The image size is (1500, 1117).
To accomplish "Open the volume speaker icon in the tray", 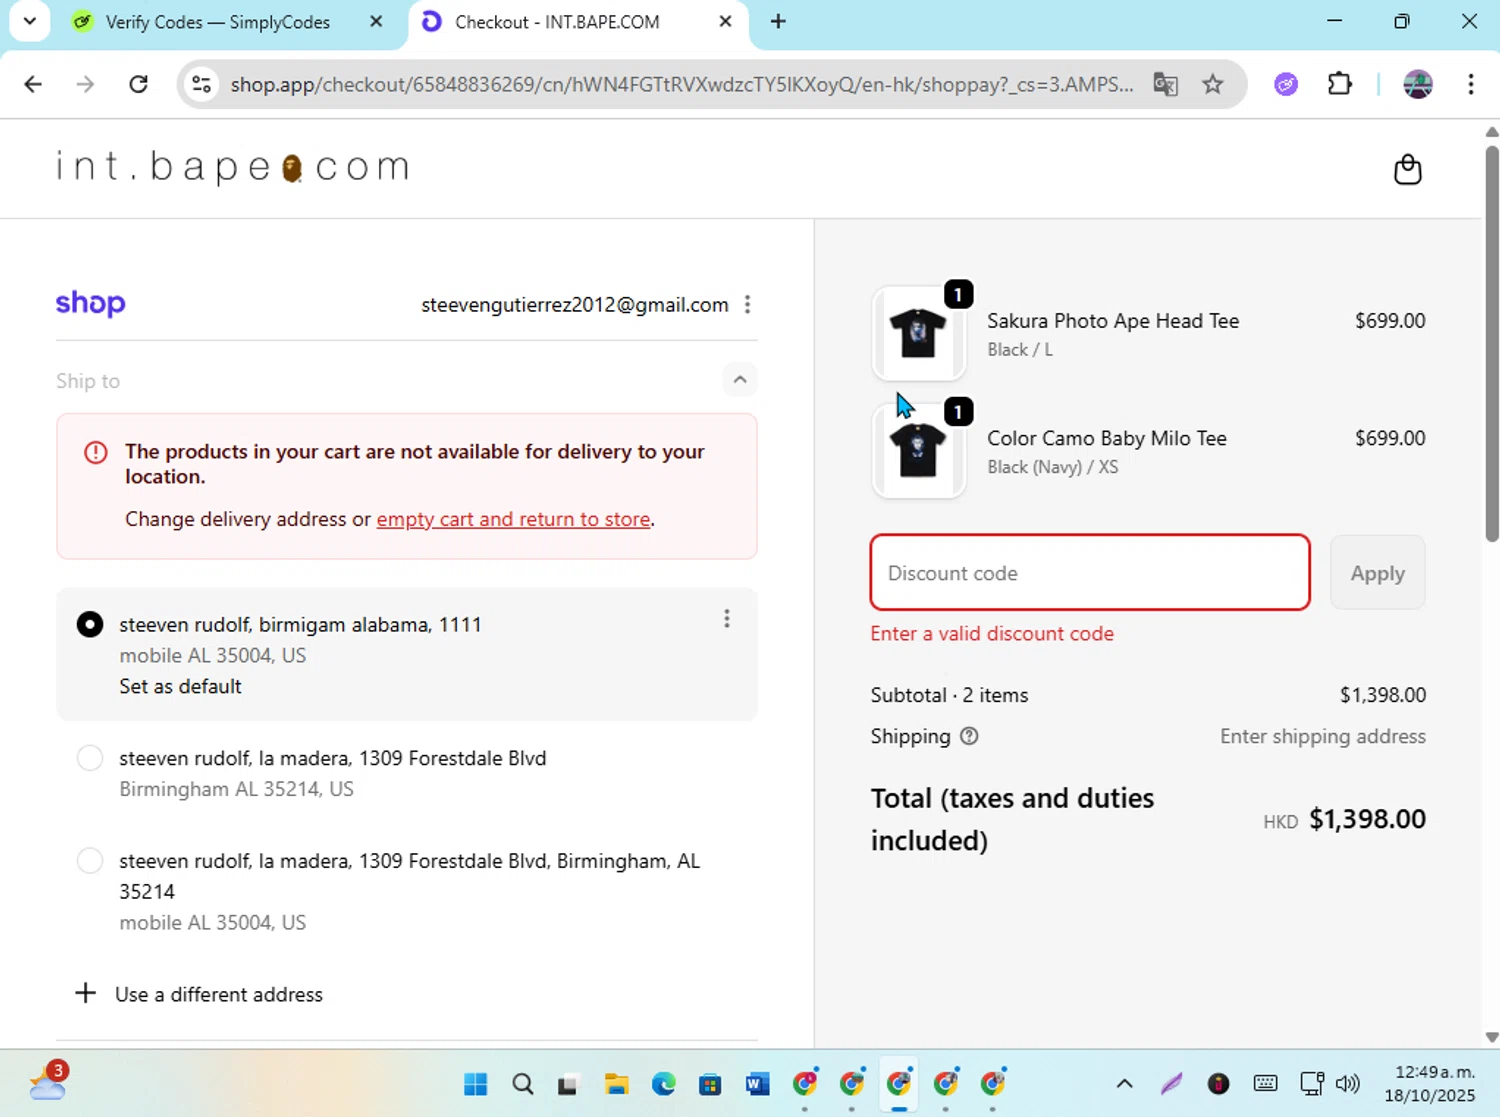I will point(1348,1084).
